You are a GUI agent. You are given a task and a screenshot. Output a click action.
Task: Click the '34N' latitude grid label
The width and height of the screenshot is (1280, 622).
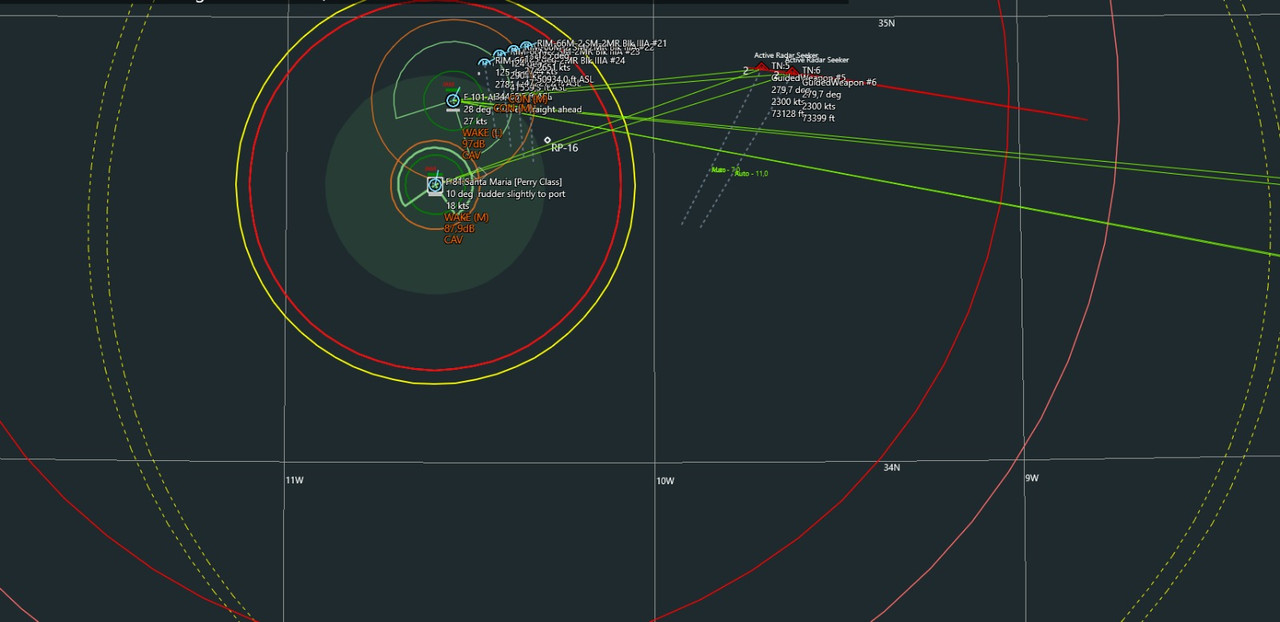tap(892, 467)
